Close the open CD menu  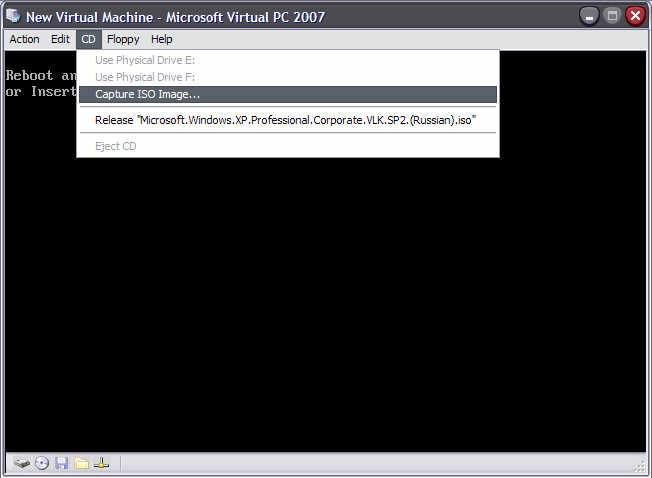(x=89, y=39)
